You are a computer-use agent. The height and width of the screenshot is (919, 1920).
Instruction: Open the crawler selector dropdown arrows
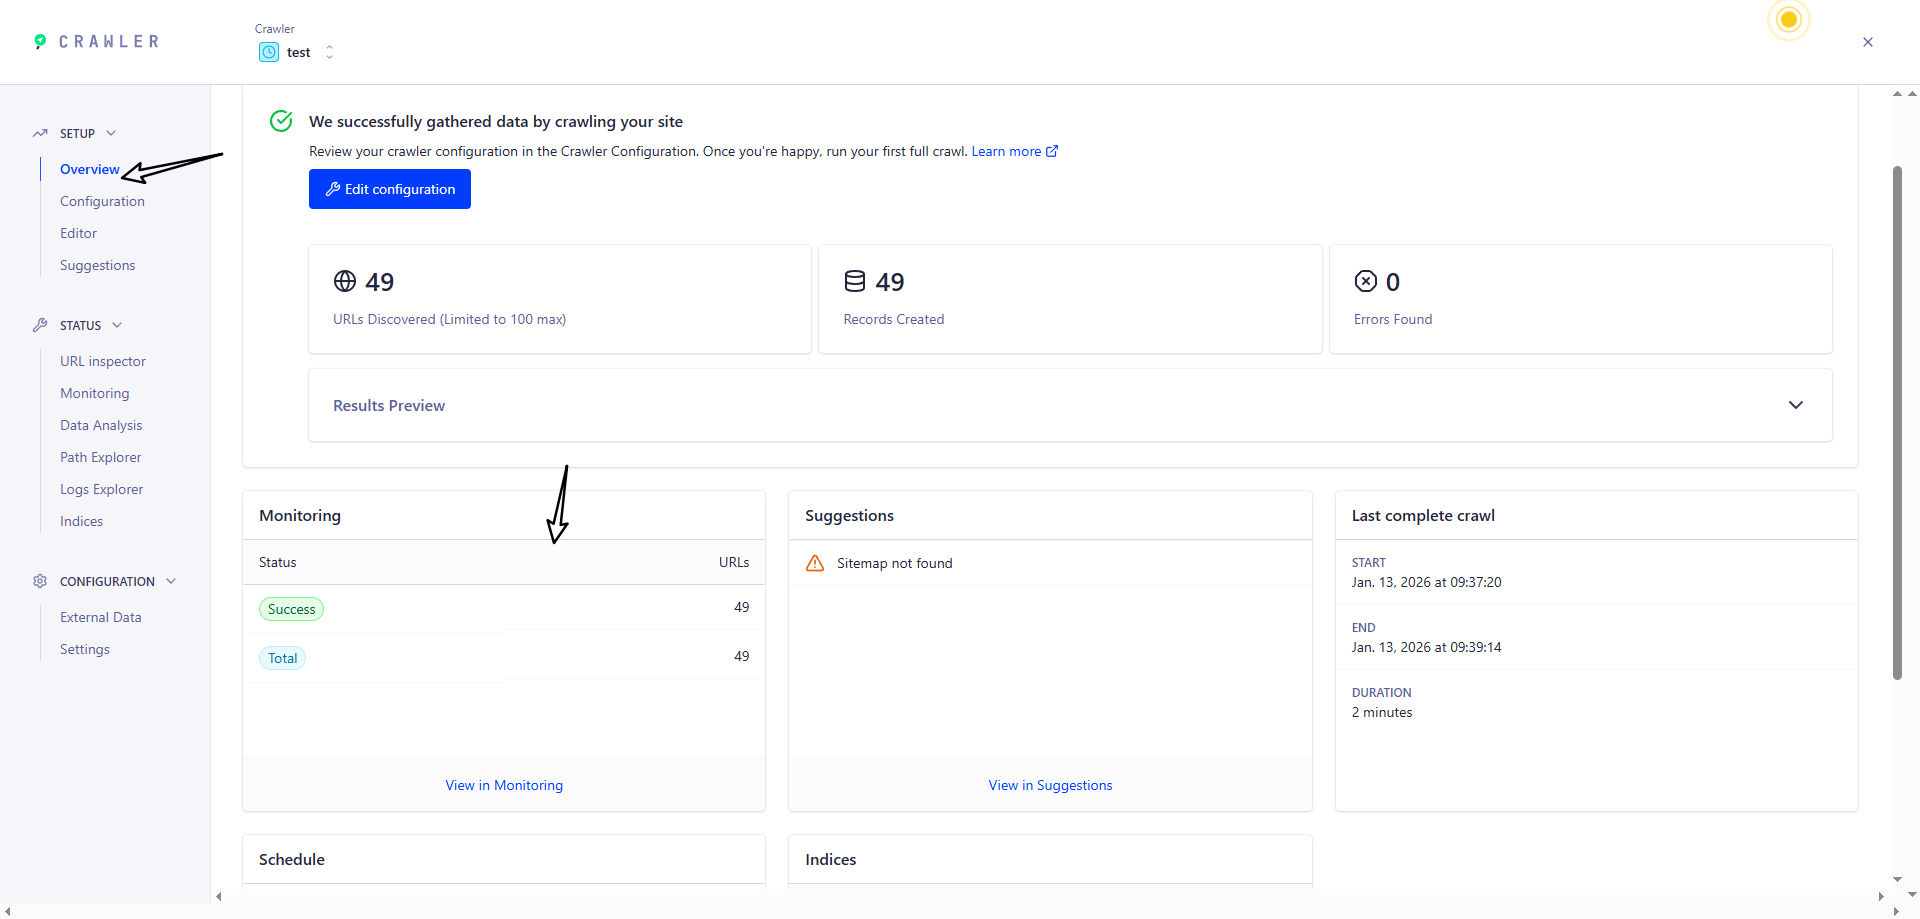point(329,52)
